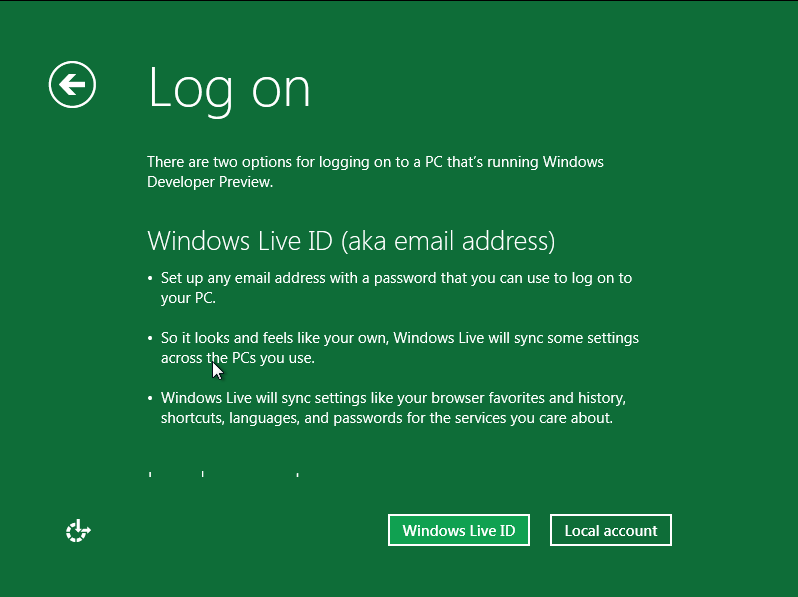Select the Local account button
This screenshot has height=597, width=798.
coord(611,530)
